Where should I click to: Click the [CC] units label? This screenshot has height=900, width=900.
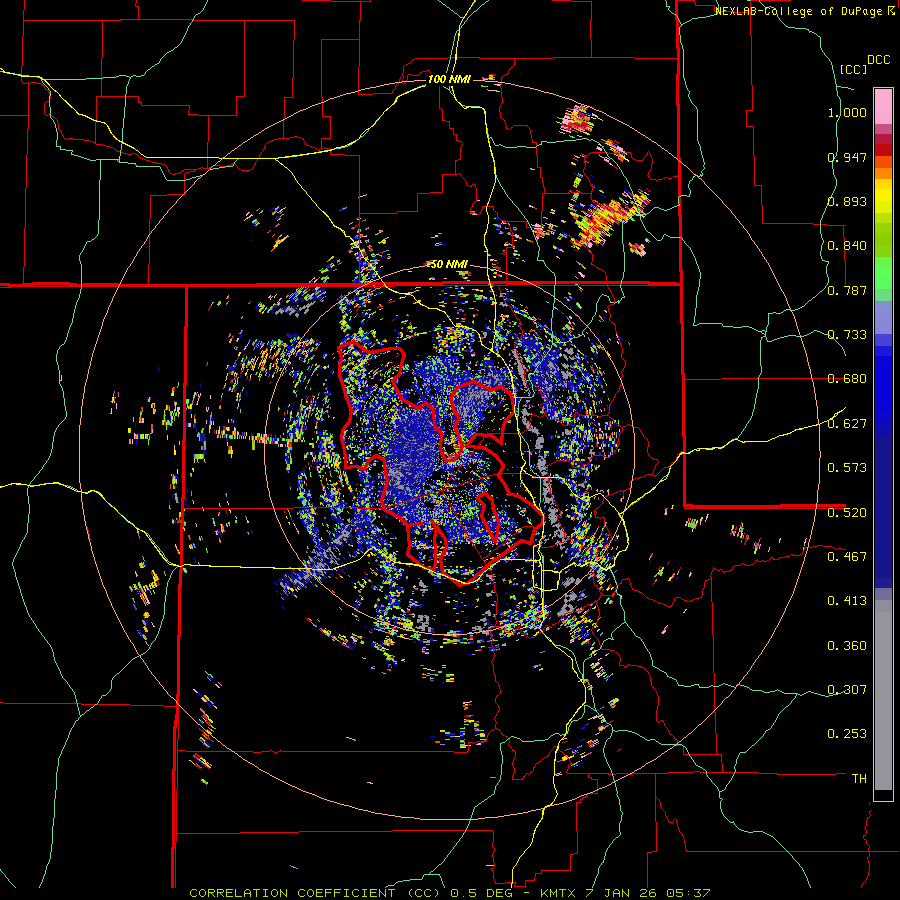tap(853, 69)
